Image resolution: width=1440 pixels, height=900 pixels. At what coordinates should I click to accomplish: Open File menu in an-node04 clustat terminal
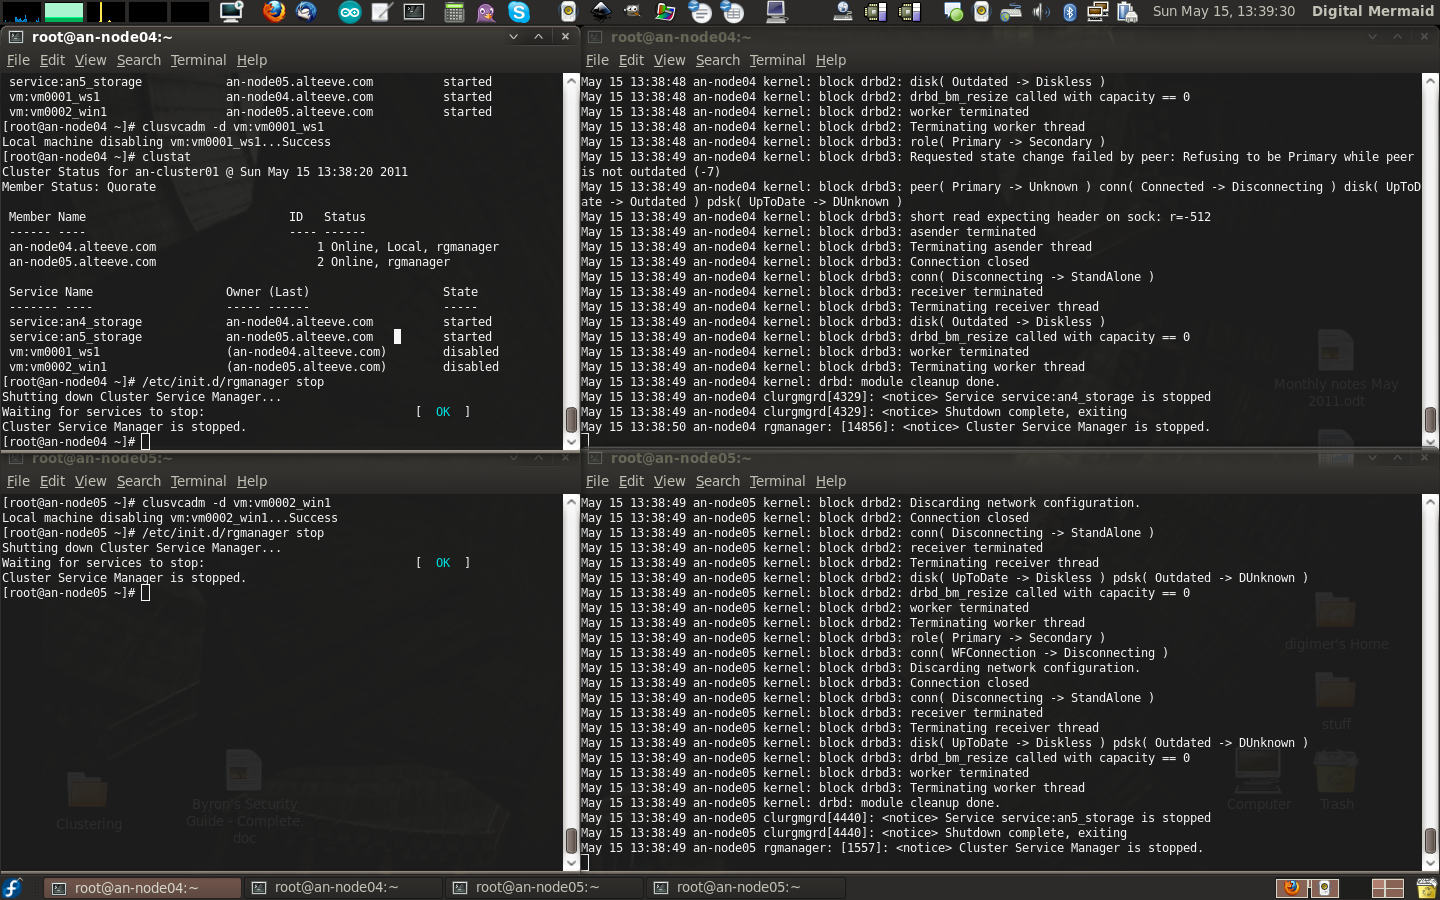pyautogui.click(x=18, y=60)
